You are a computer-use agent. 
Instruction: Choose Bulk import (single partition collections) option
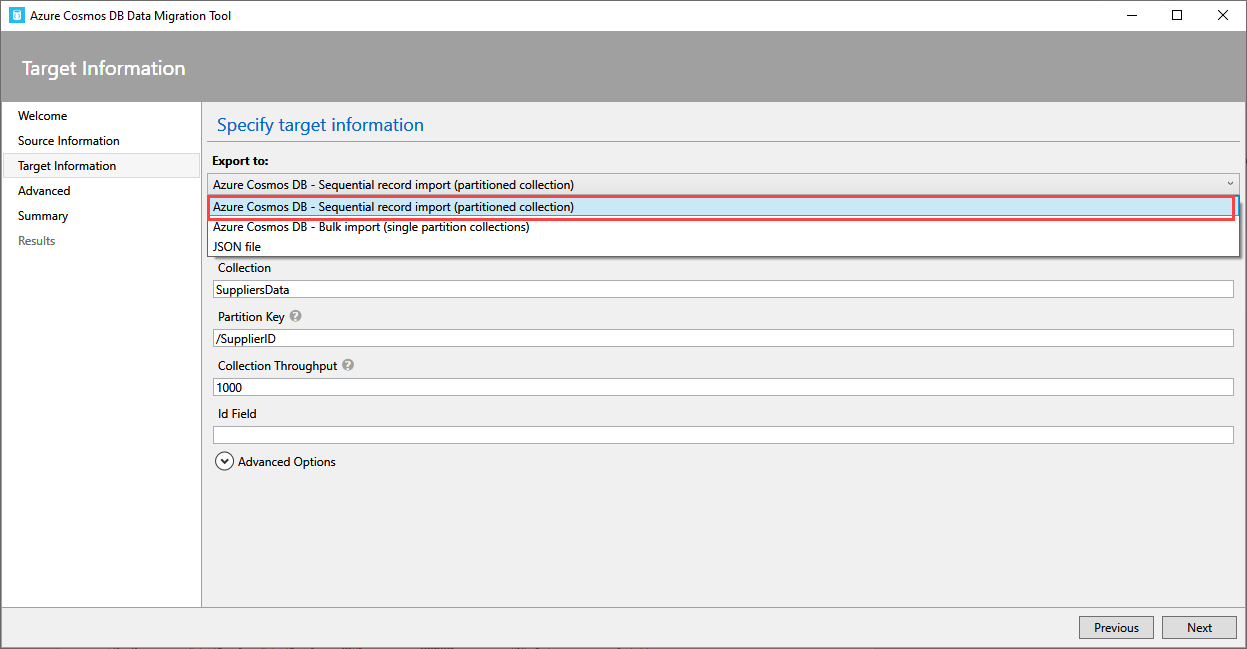[722, 227]
